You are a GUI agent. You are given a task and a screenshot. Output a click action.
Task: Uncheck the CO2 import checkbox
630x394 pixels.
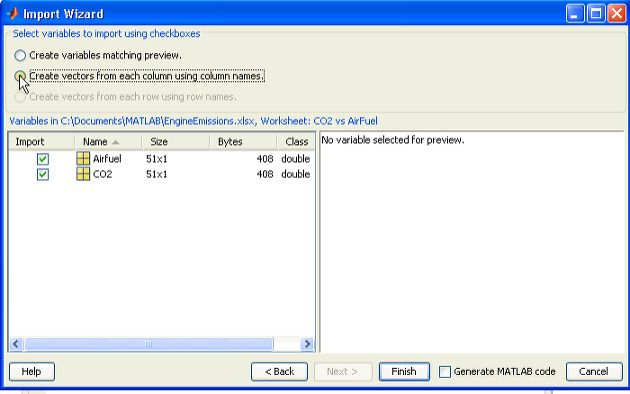tap(43, 174)
